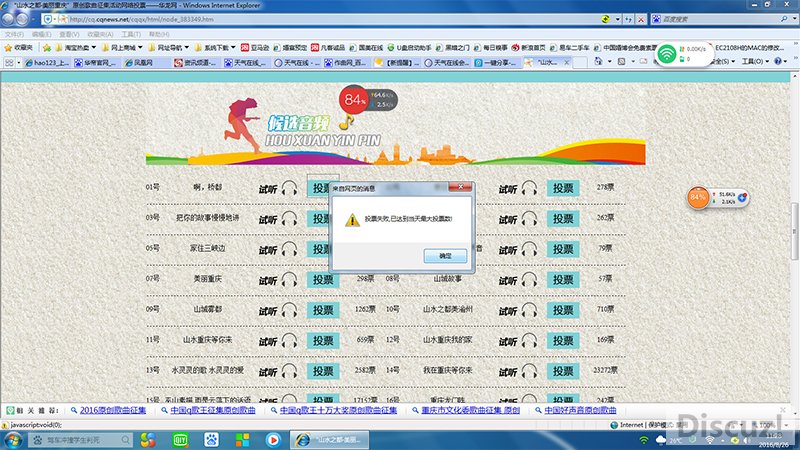Play headphone preview for 家住三峡边
This screenshot has width=800, height=450.
pos(289,249)
